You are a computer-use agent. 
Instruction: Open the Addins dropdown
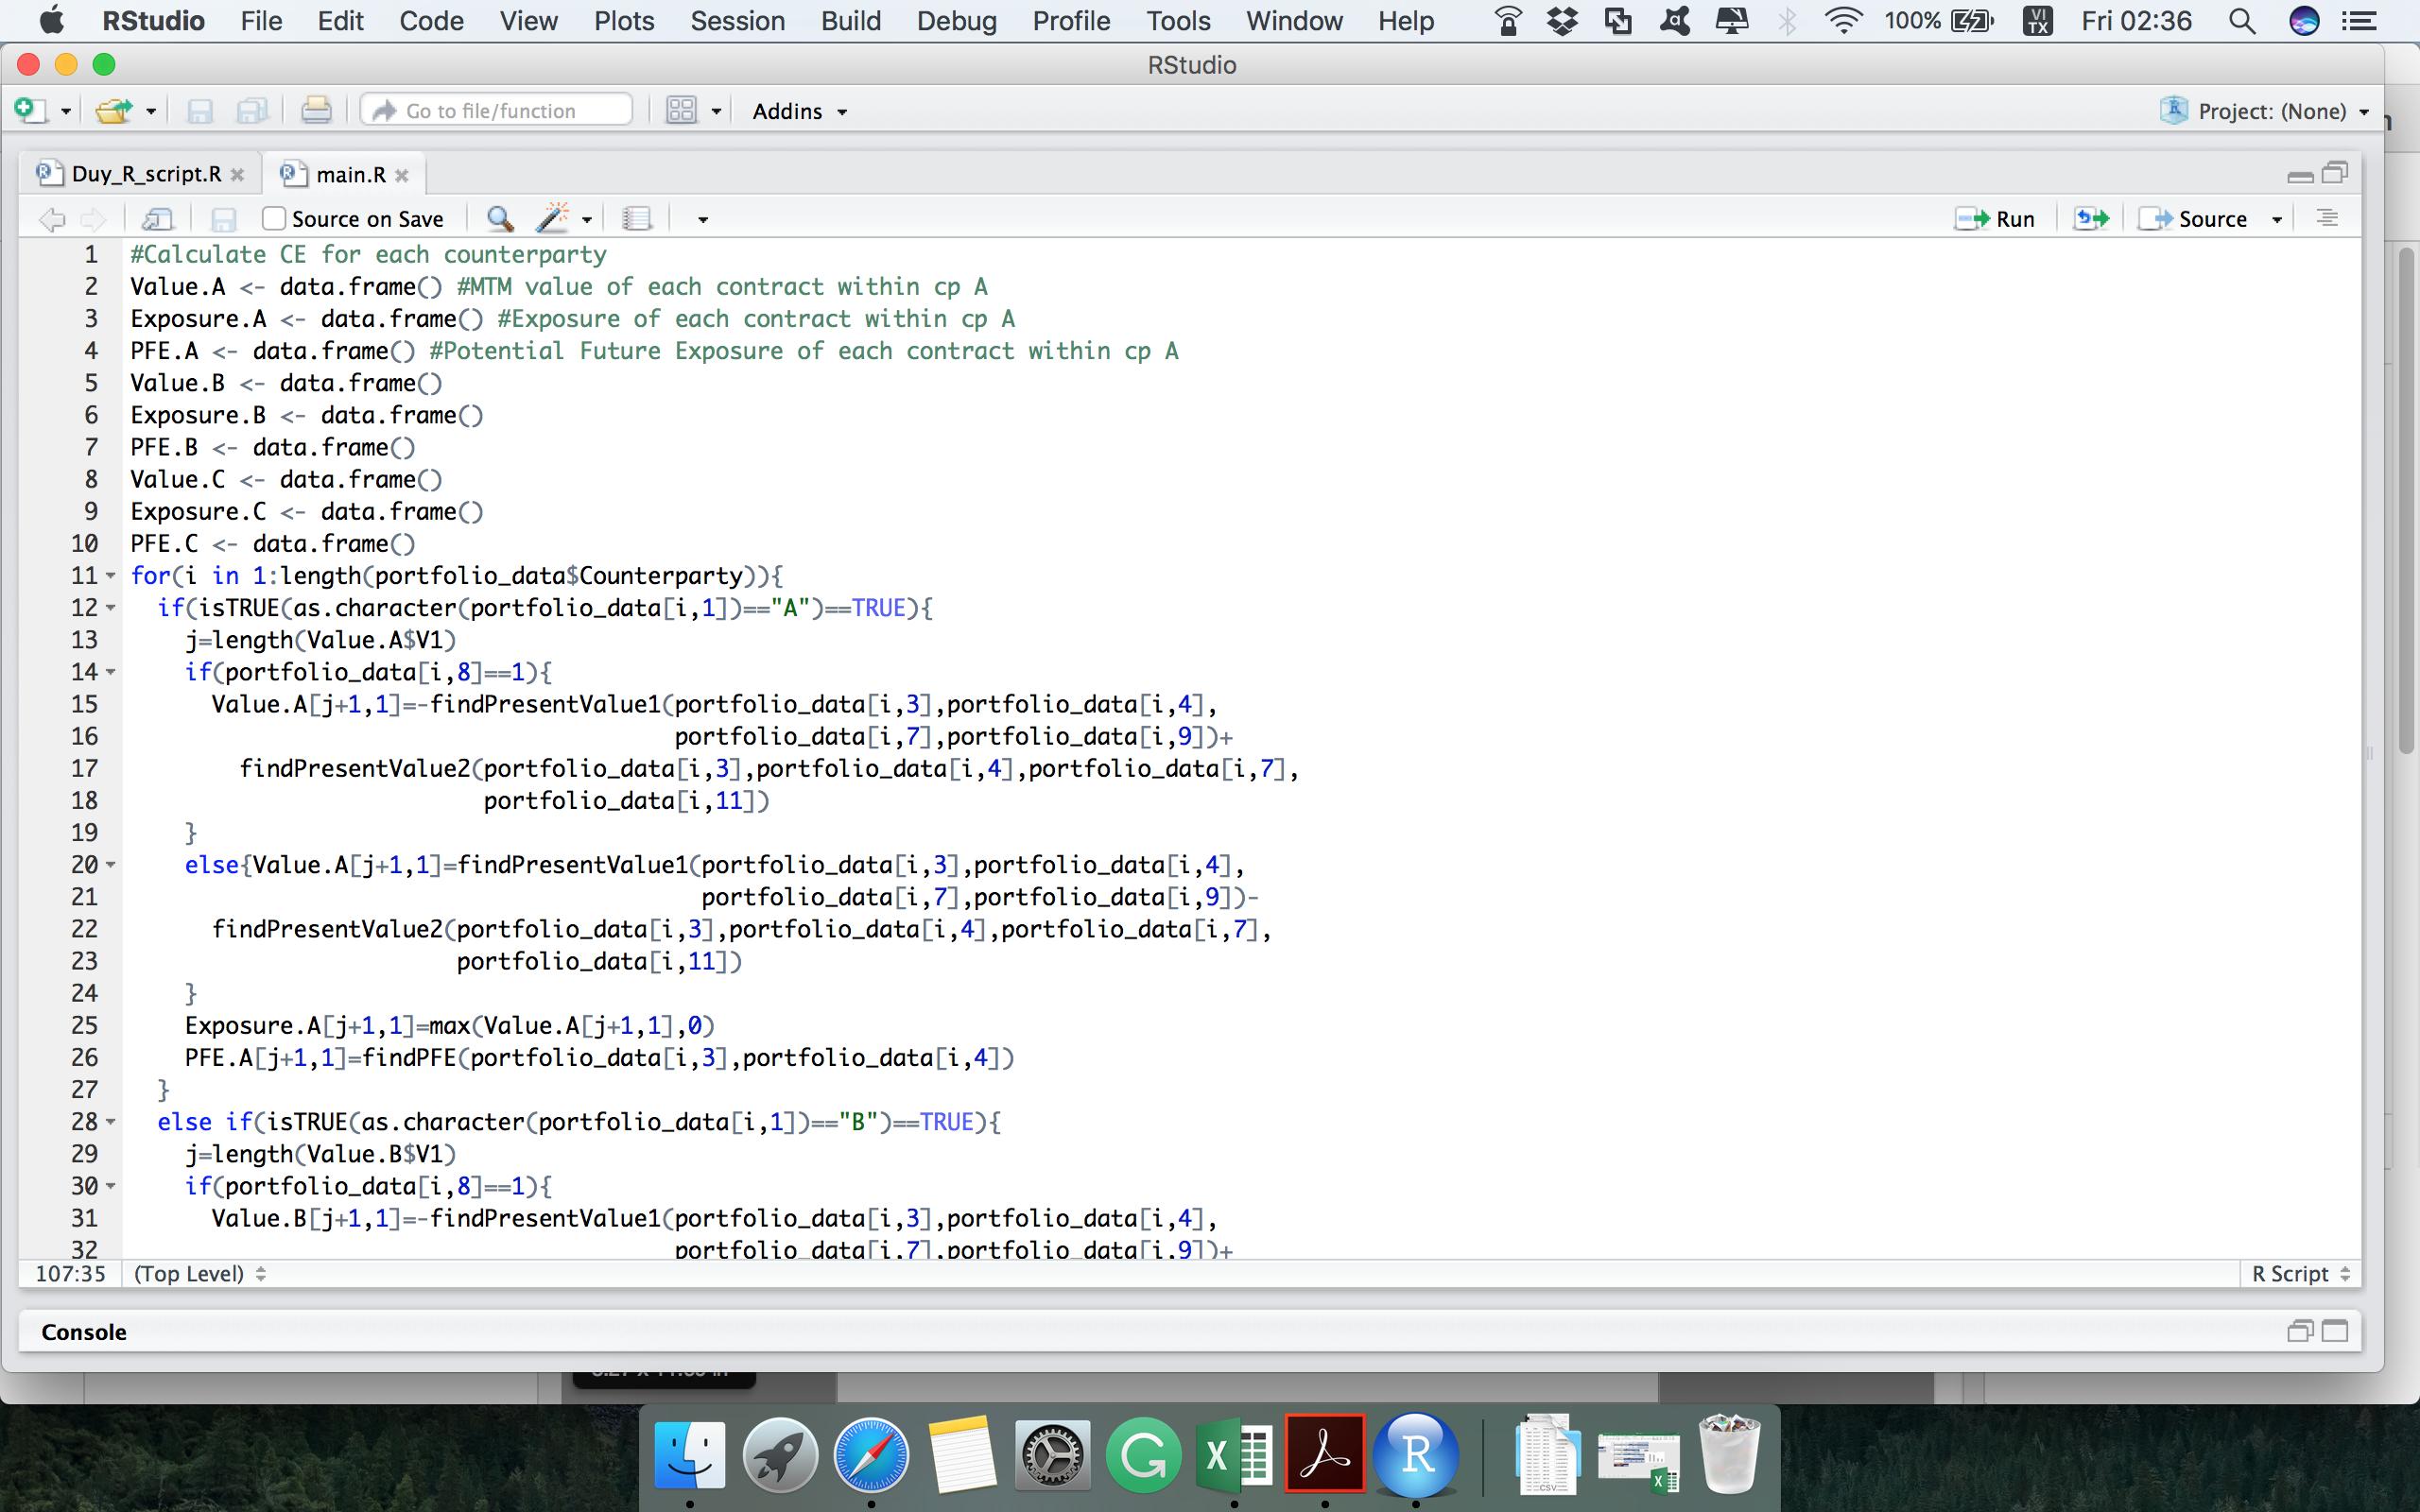pyautogui.click(x=797, y=110)
